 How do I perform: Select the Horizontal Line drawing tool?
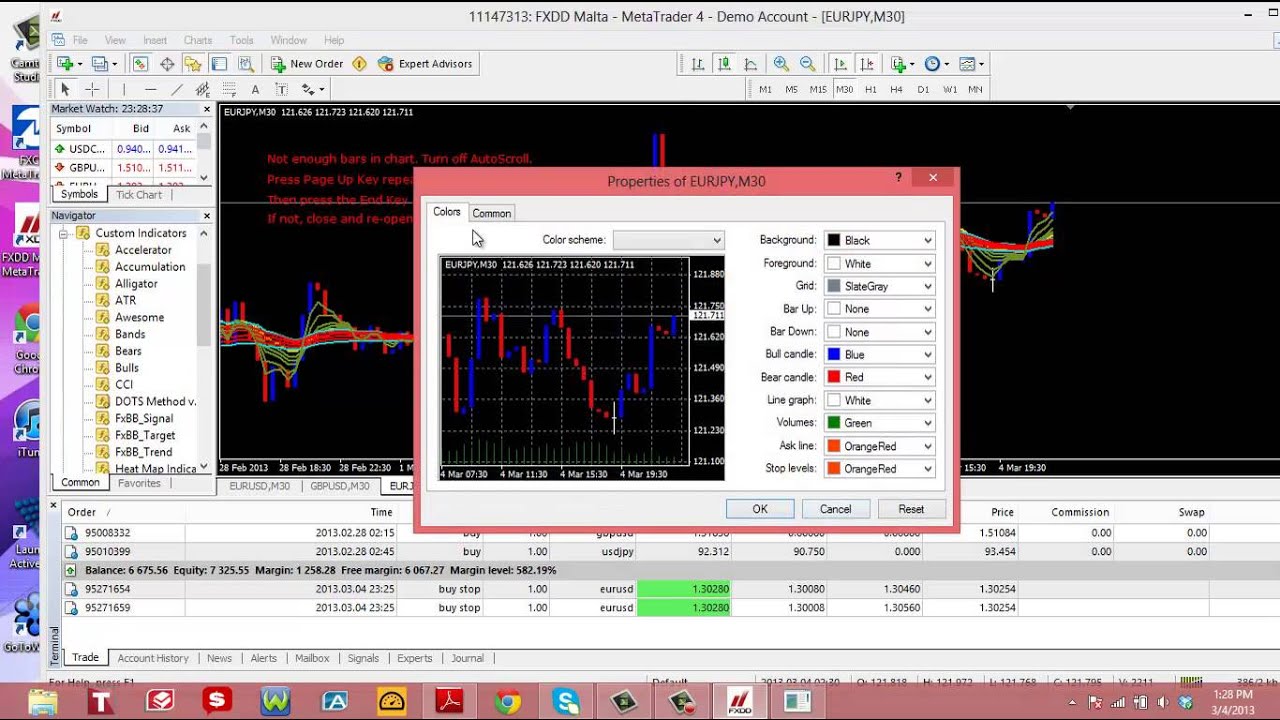click(x=151, y=89)
